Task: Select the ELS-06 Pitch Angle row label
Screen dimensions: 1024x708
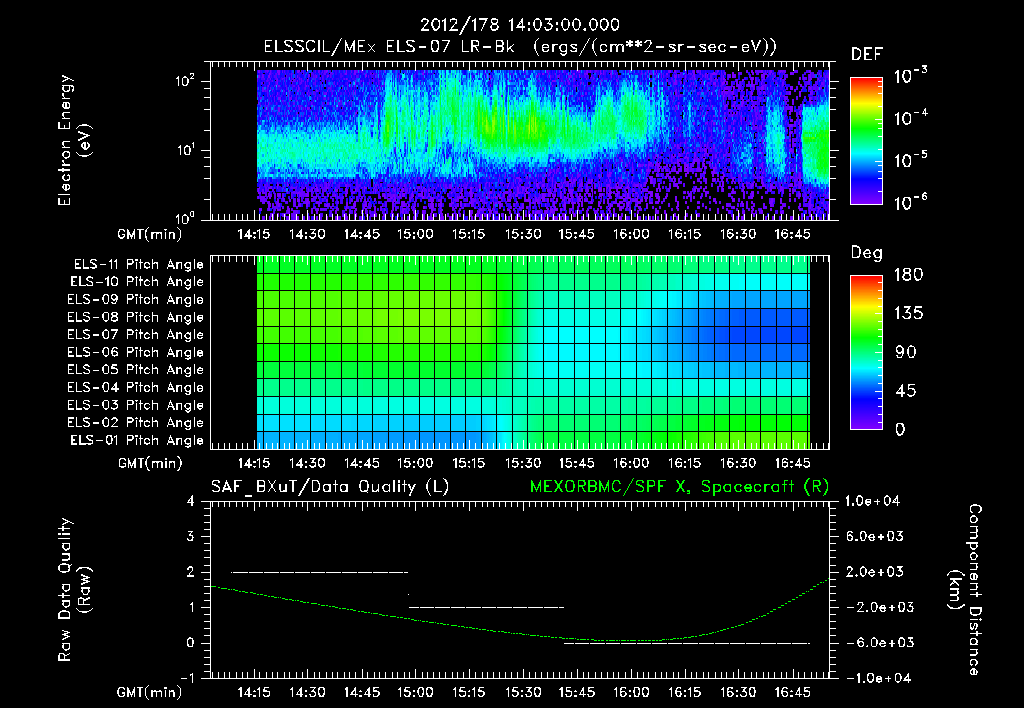Action: 135,352
